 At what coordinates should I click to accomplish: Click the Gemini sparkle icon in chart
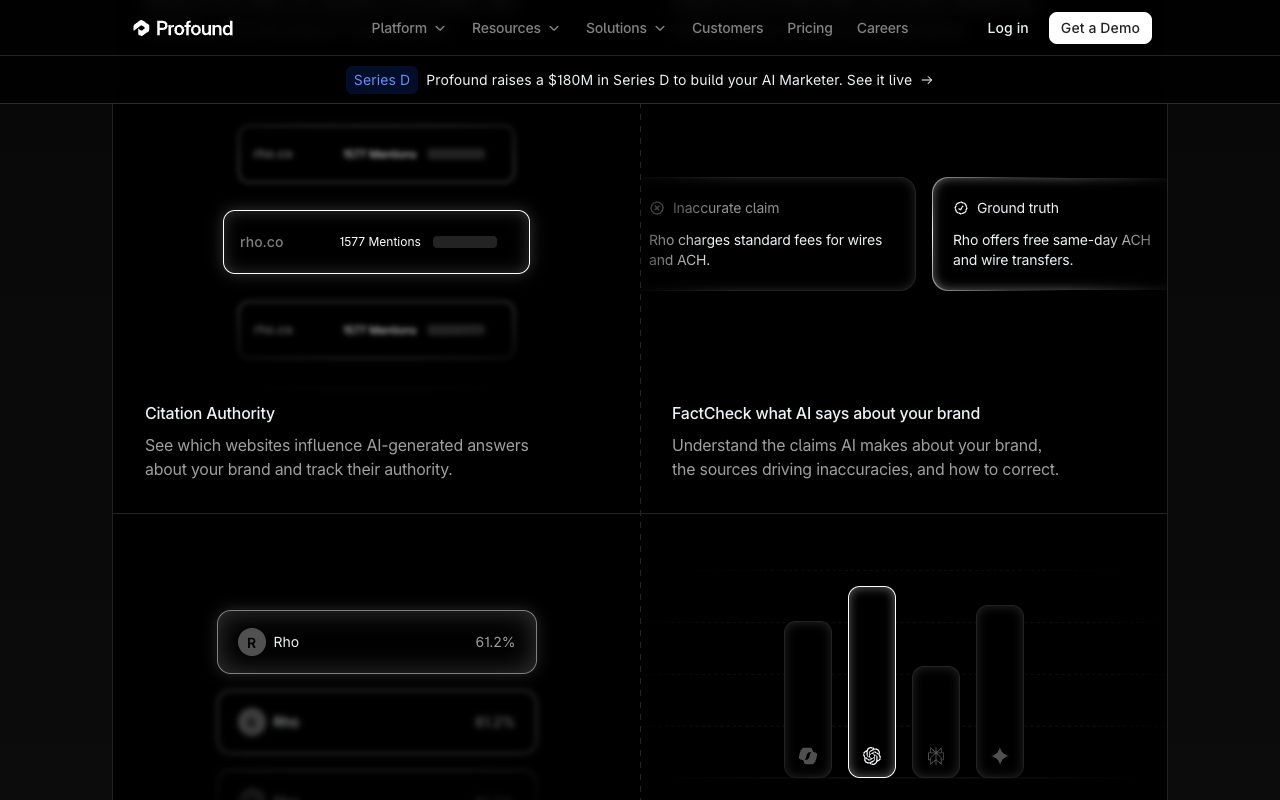click(1000, 756)
